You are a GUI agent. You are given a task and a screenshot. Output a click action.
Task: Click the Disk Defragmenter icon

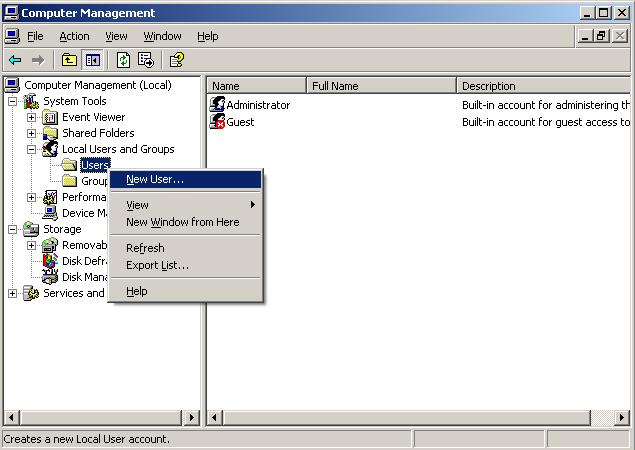click(50, 261)
